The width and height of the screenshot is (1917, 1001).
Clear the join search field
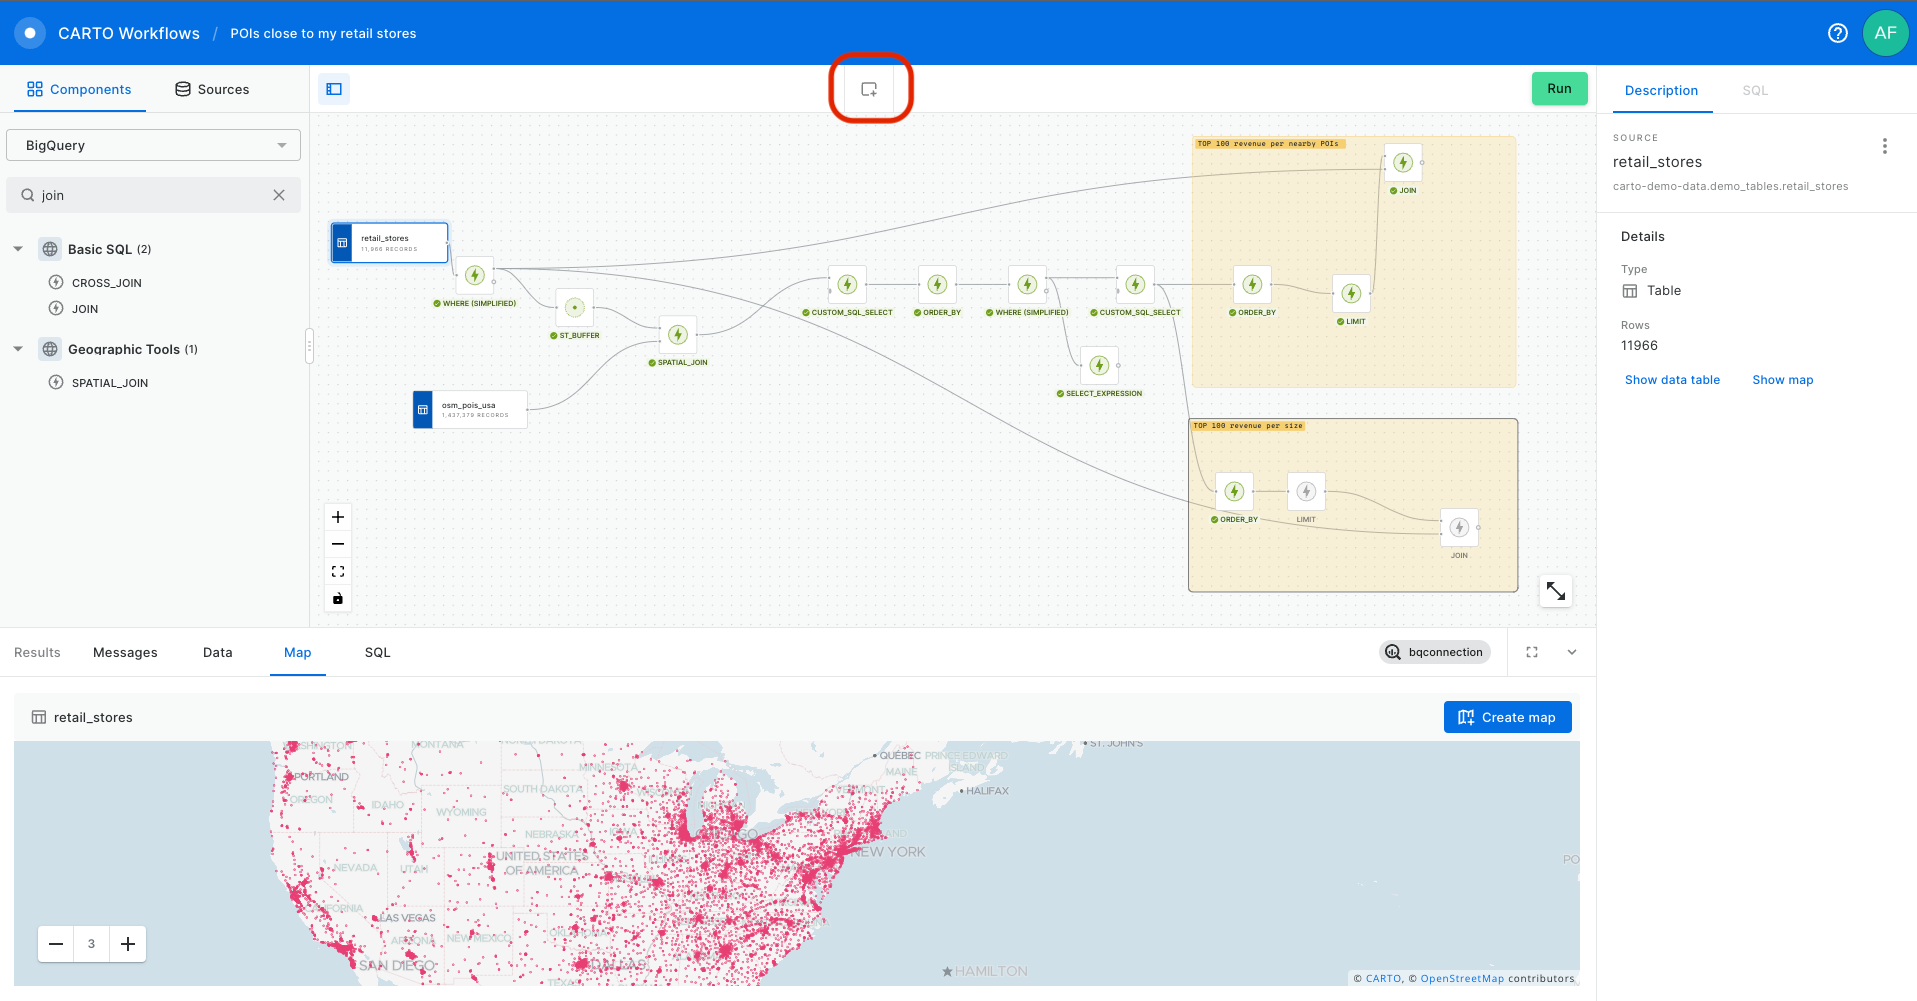coord(279,195)
